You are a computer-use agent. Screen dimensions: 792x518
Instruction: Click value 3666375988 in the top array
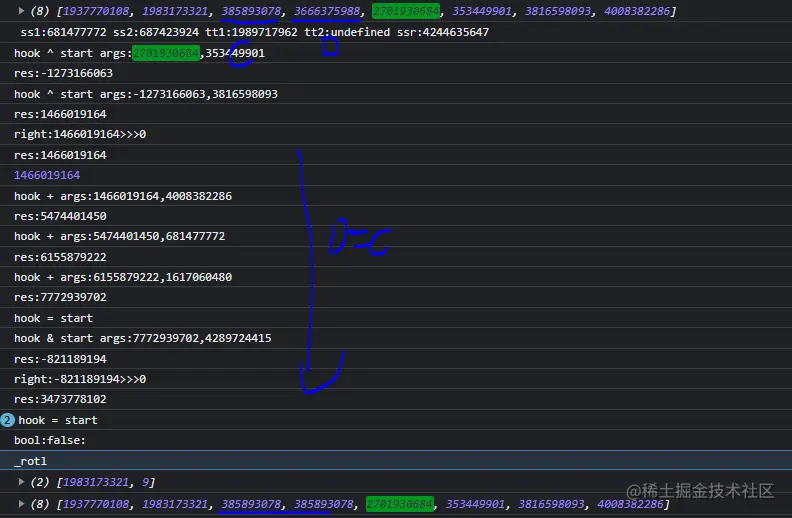(x=327, y=11)
